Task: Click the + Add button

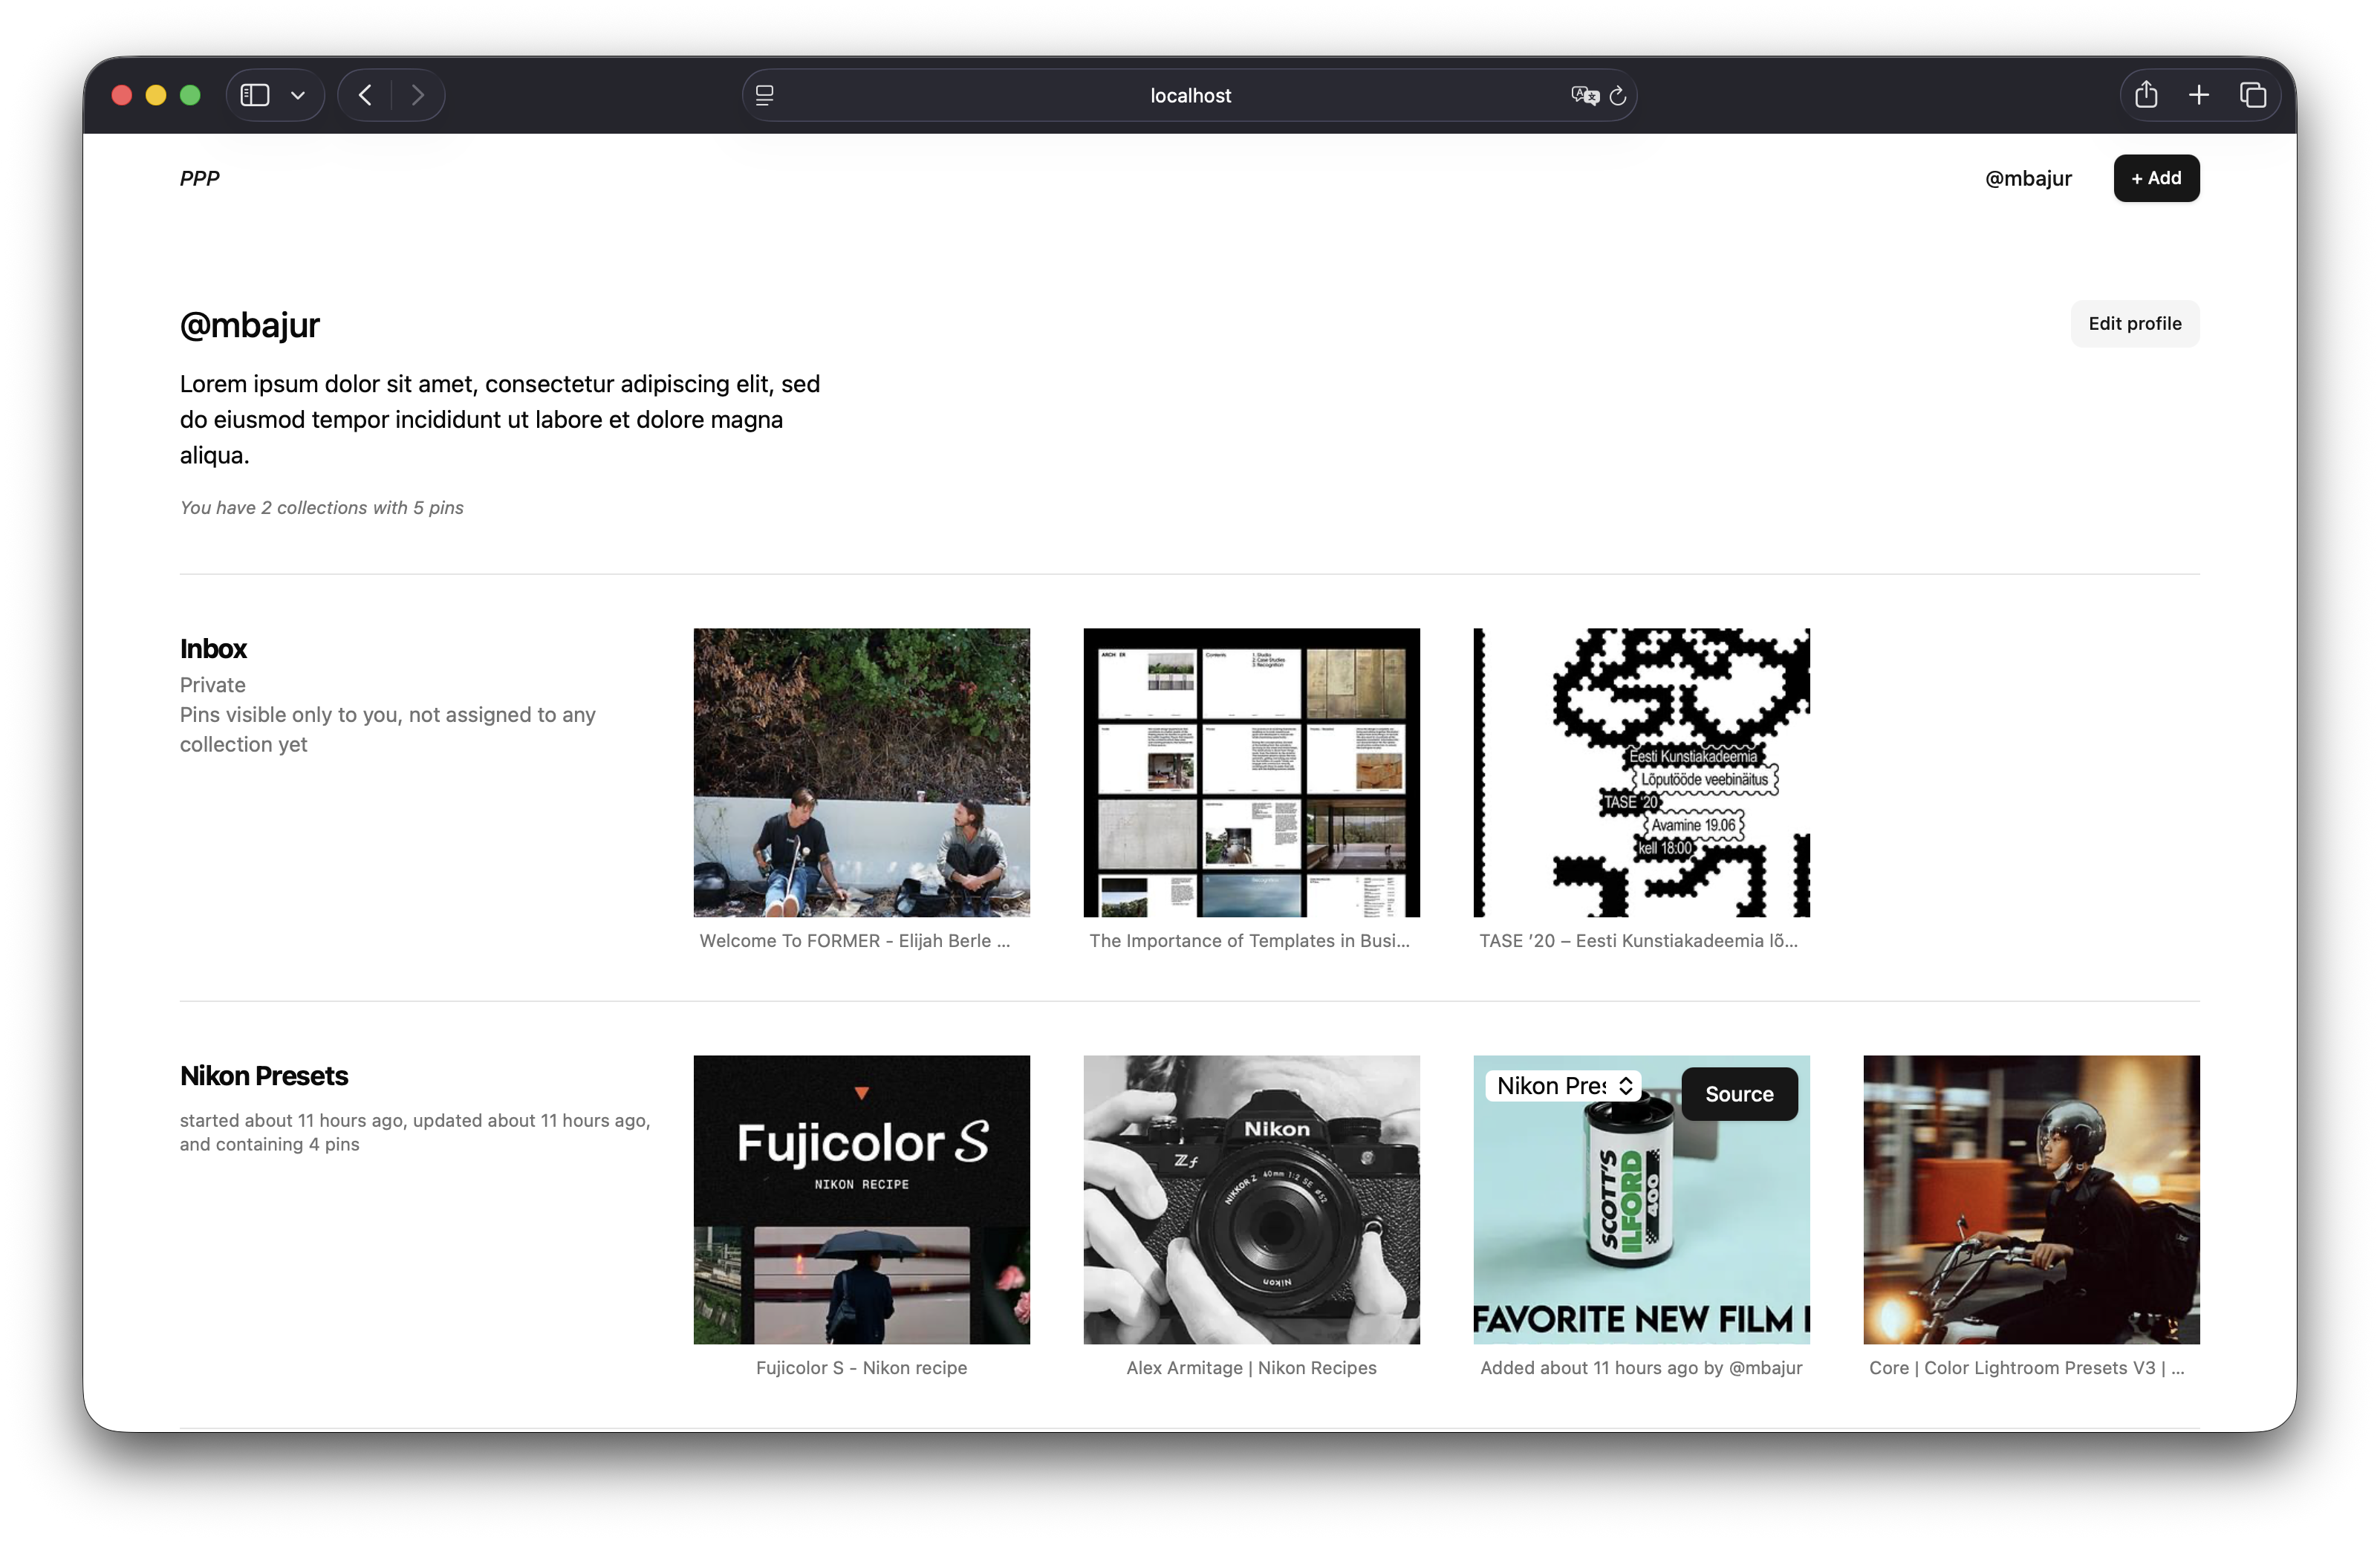Action: [2156, 178]
